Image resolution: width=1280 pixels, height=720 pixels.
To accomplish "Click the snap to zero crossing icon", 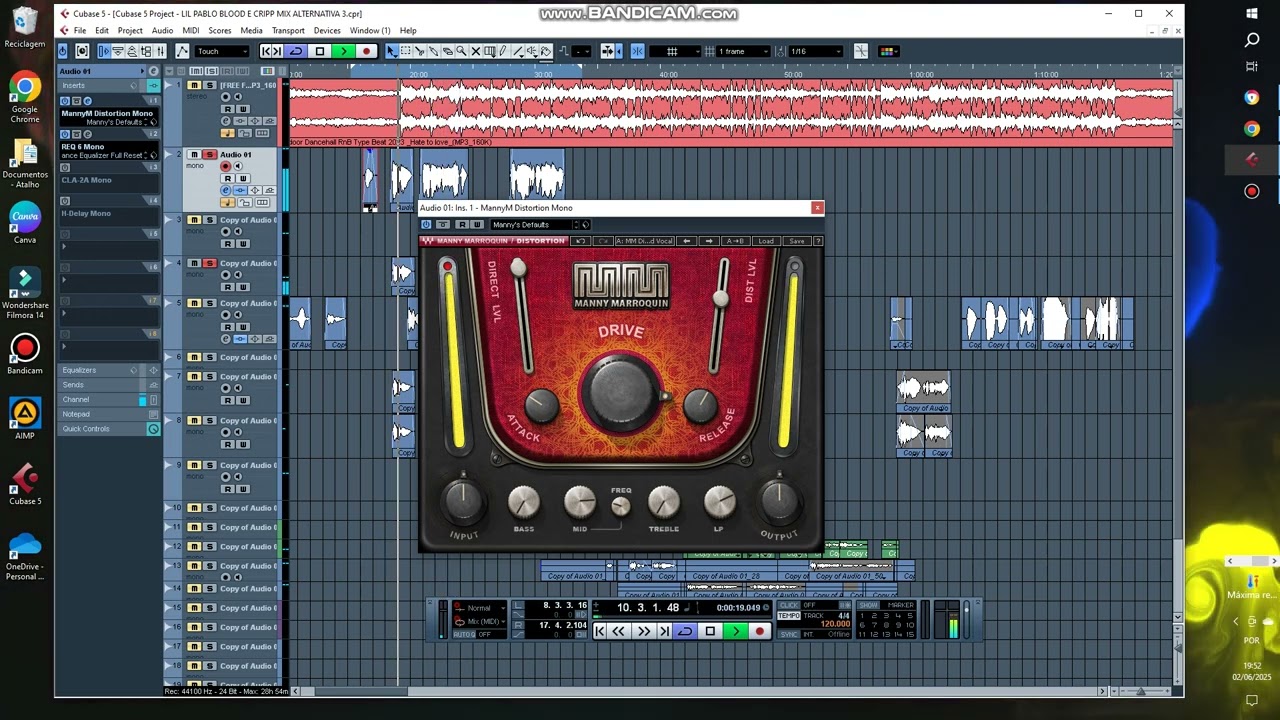I will pos(861,51).
